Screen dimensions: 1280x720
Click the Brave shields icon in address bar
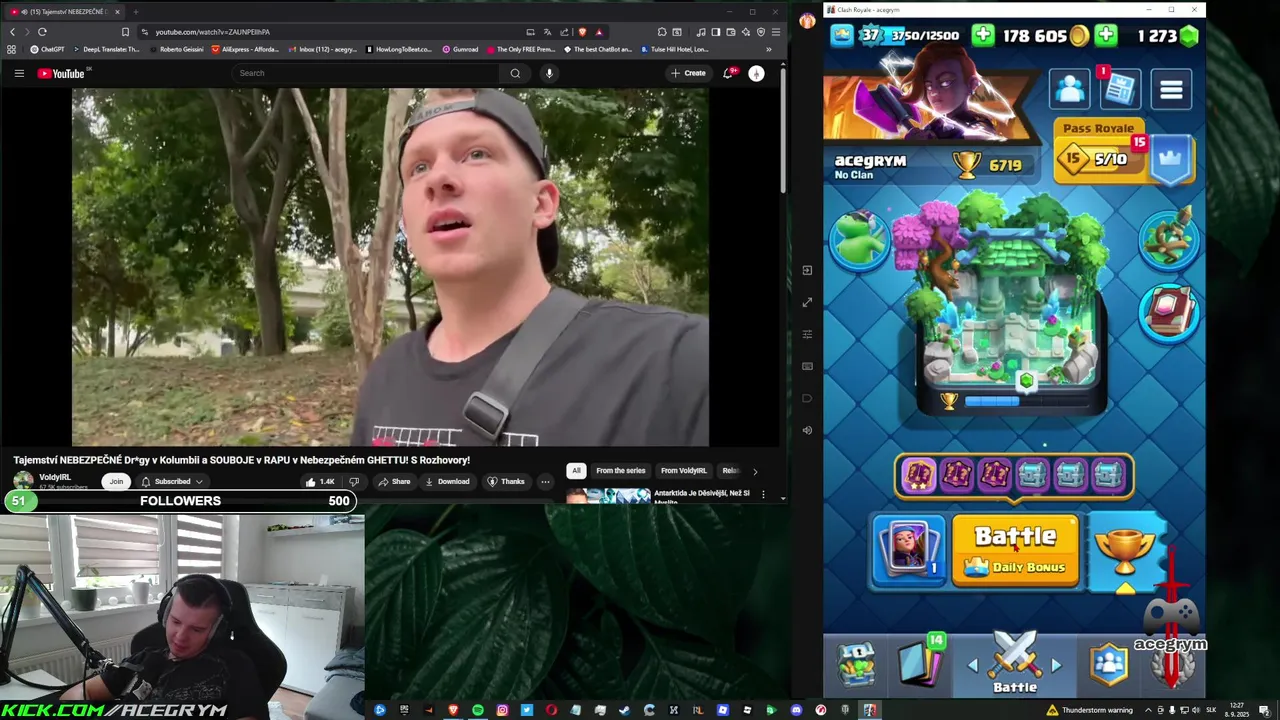pos(582,32)
